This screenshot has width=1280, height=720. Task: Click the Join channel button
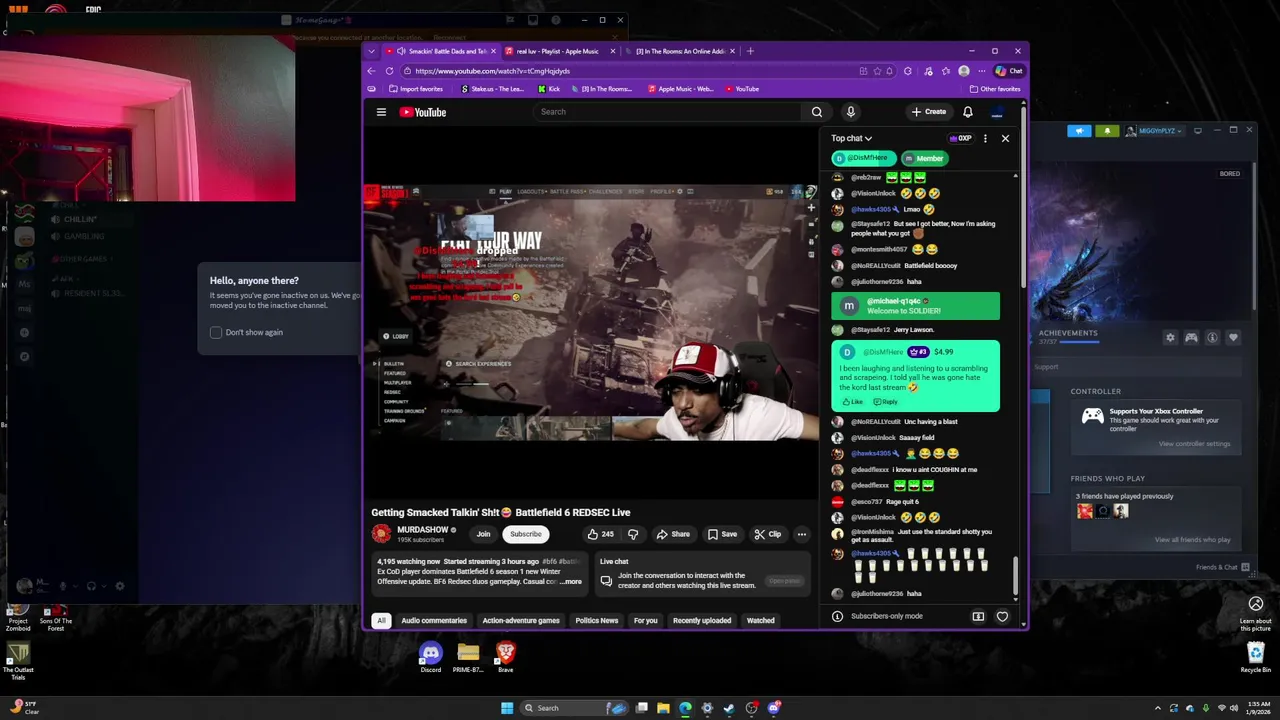pos(483,534)
